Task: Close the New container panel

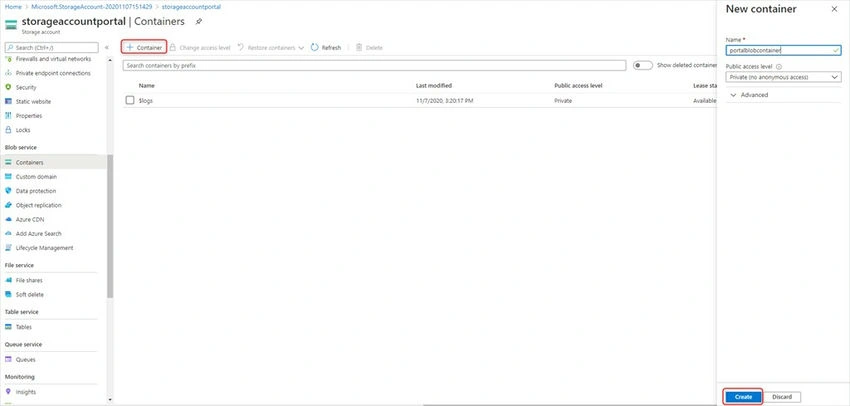Action: click(x=834, y=9)
